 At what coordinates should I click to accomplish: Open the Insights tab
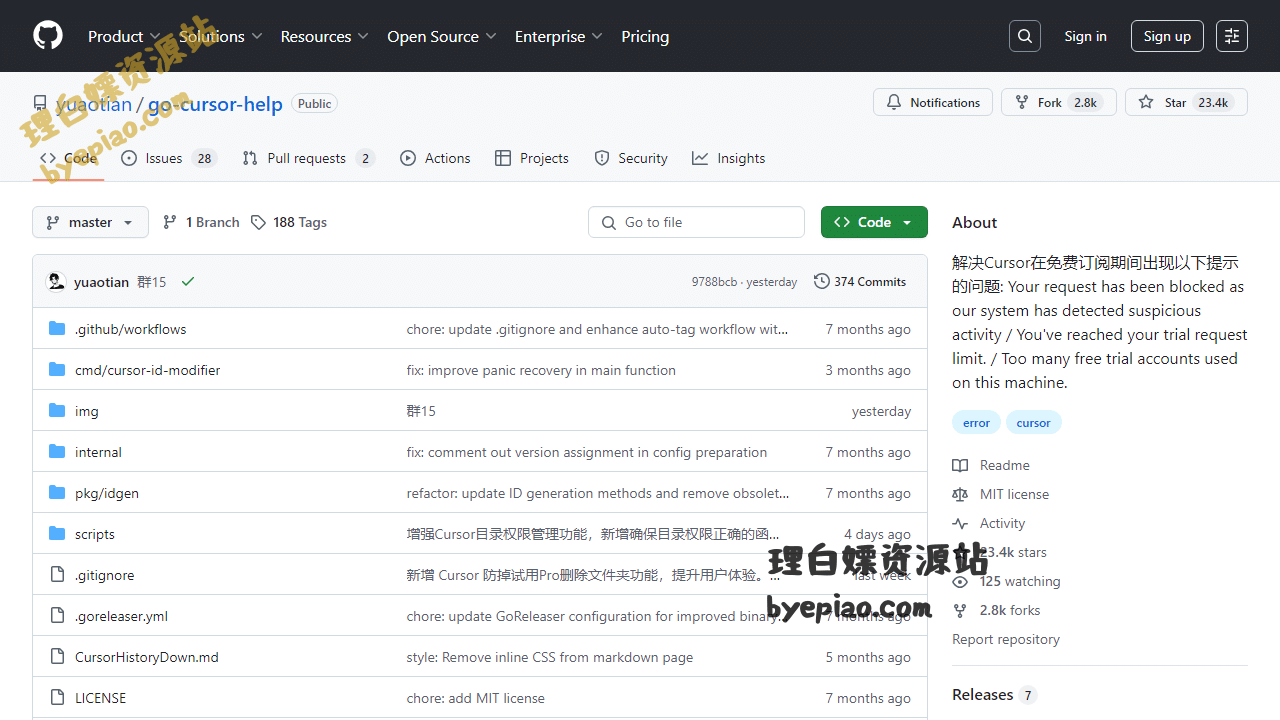729,158
